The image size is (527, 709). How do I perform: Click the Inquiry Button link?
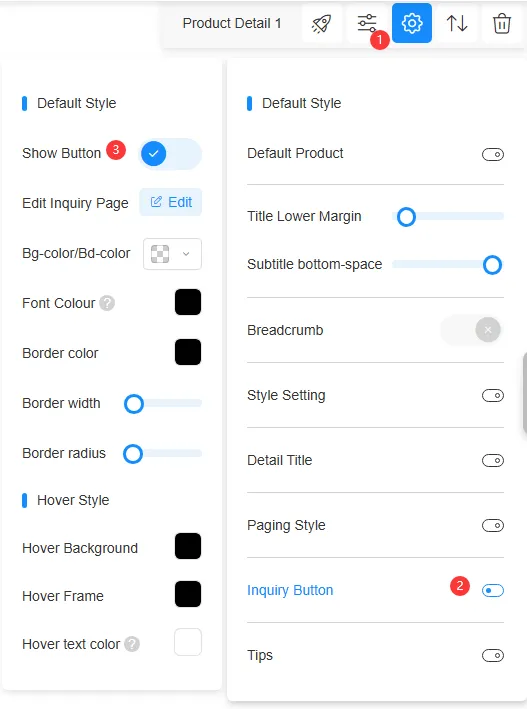point(290,590)
